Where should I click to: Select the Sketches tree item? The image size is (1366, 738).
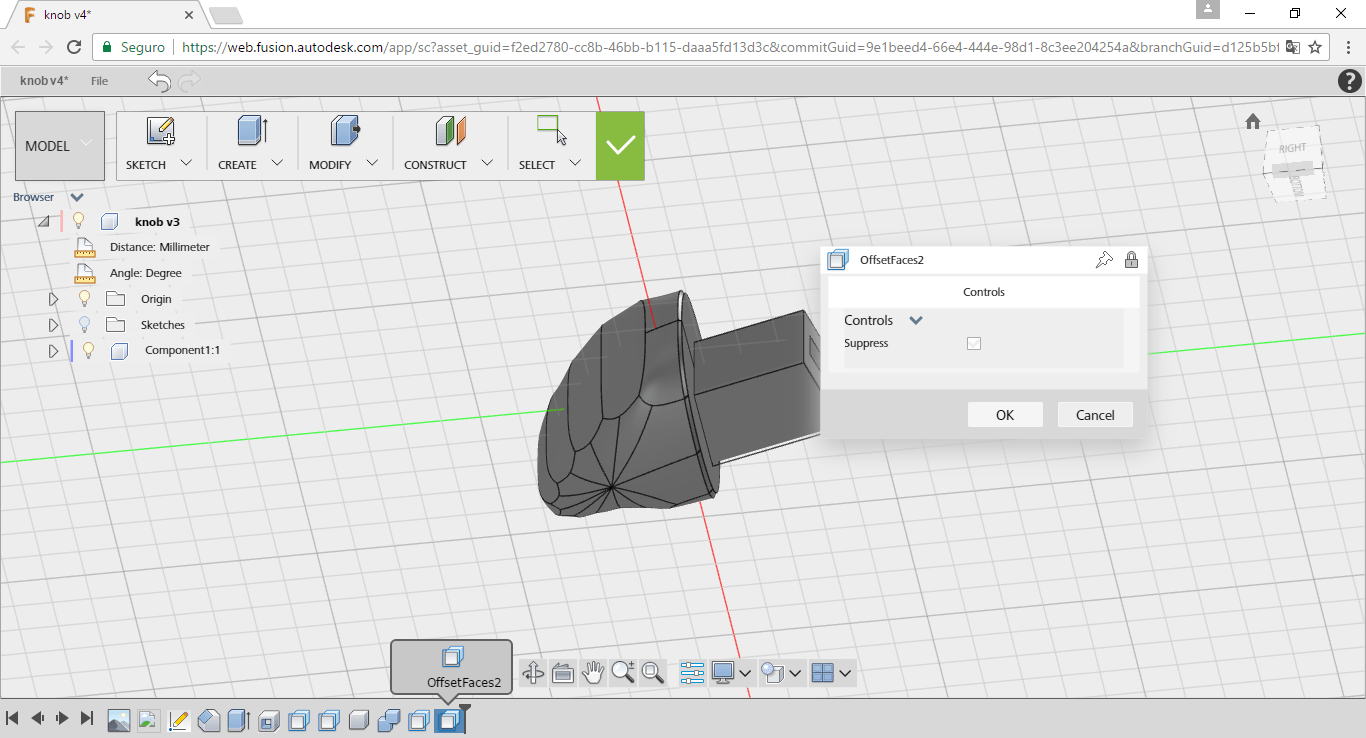163,325
